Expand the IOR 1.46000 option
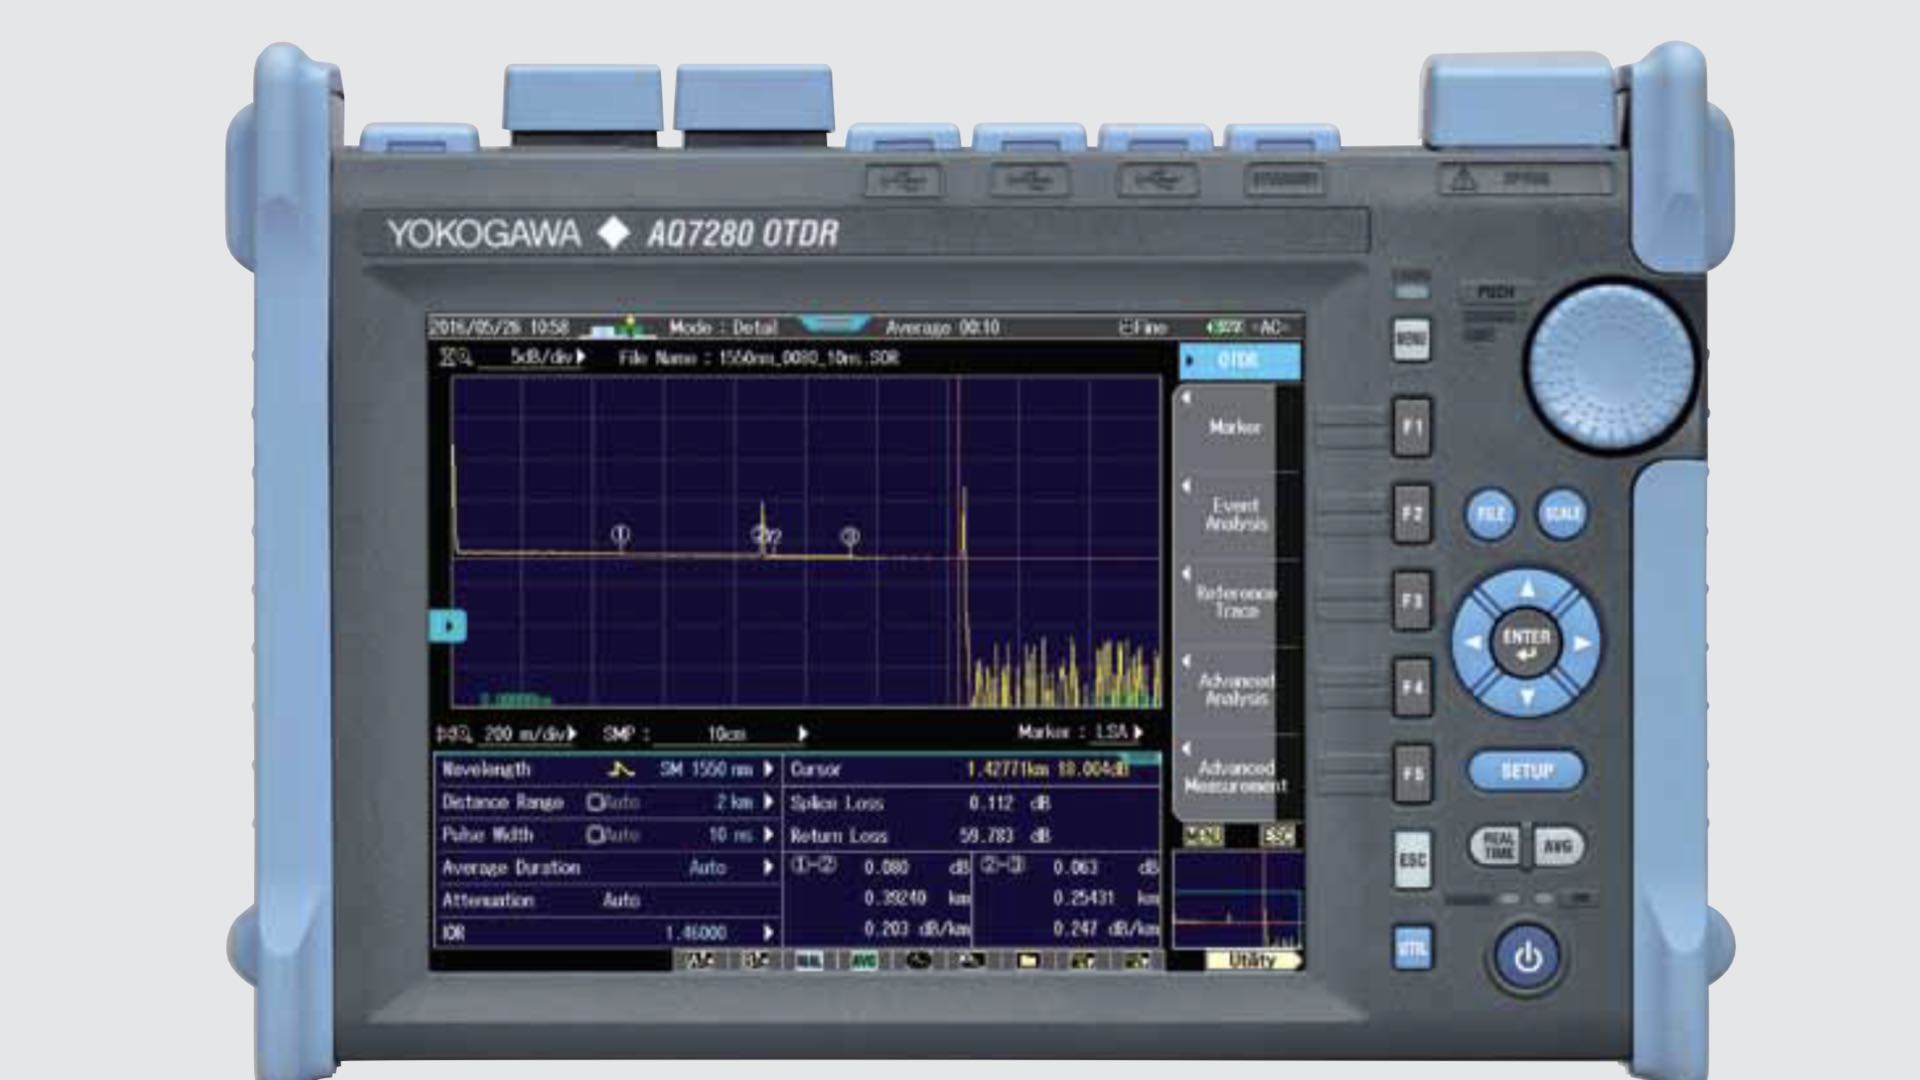The image size is (1920, 1080). [768, 933]
